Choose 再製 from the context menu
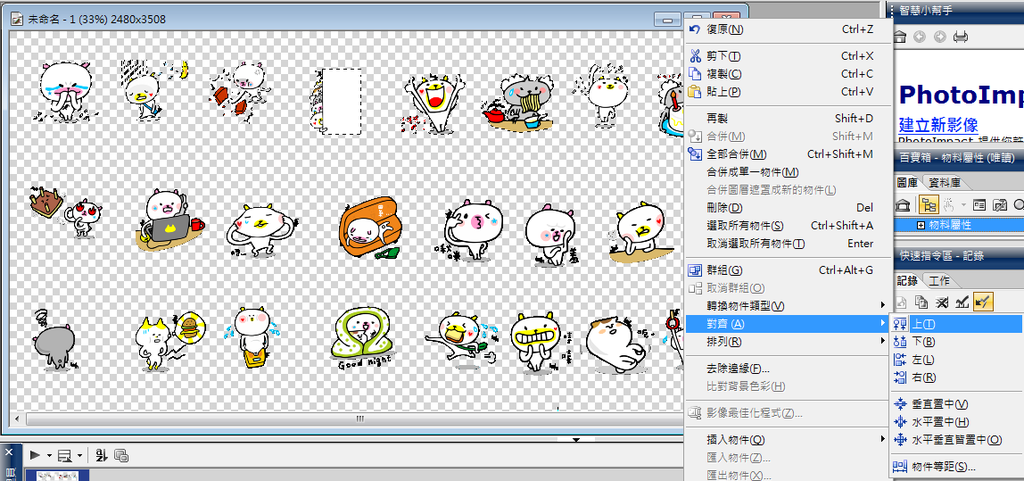This screenshot has width=1024, height=481. 788,118
